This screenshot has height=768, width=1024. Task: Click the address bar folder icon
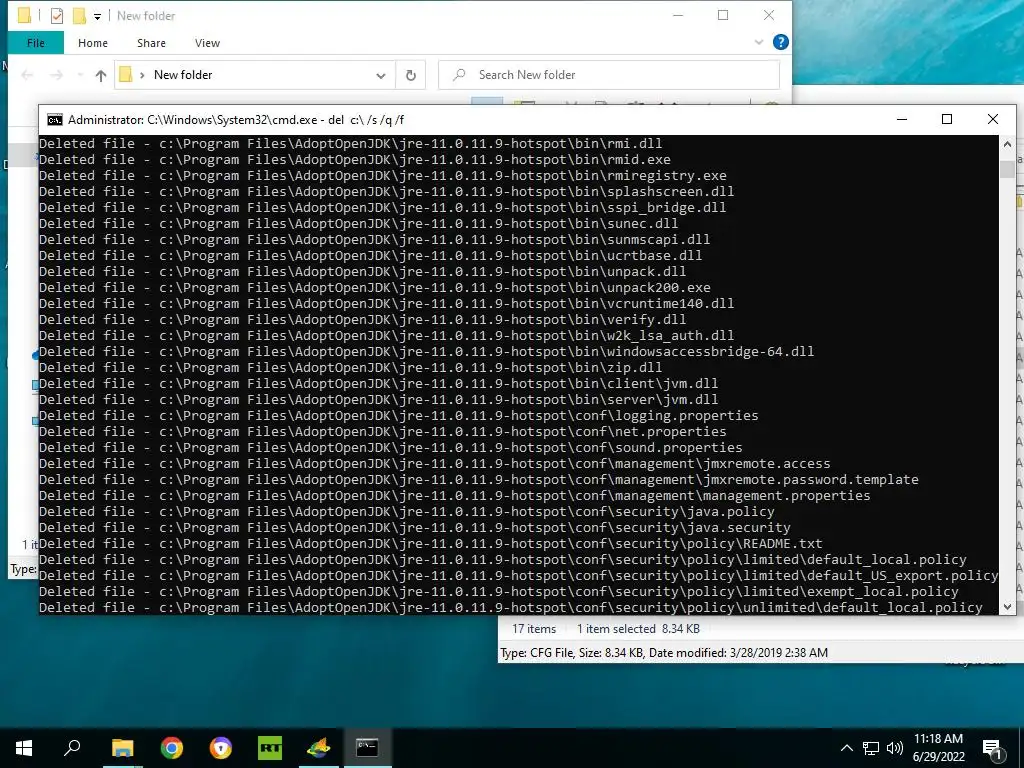pos(126,74)
